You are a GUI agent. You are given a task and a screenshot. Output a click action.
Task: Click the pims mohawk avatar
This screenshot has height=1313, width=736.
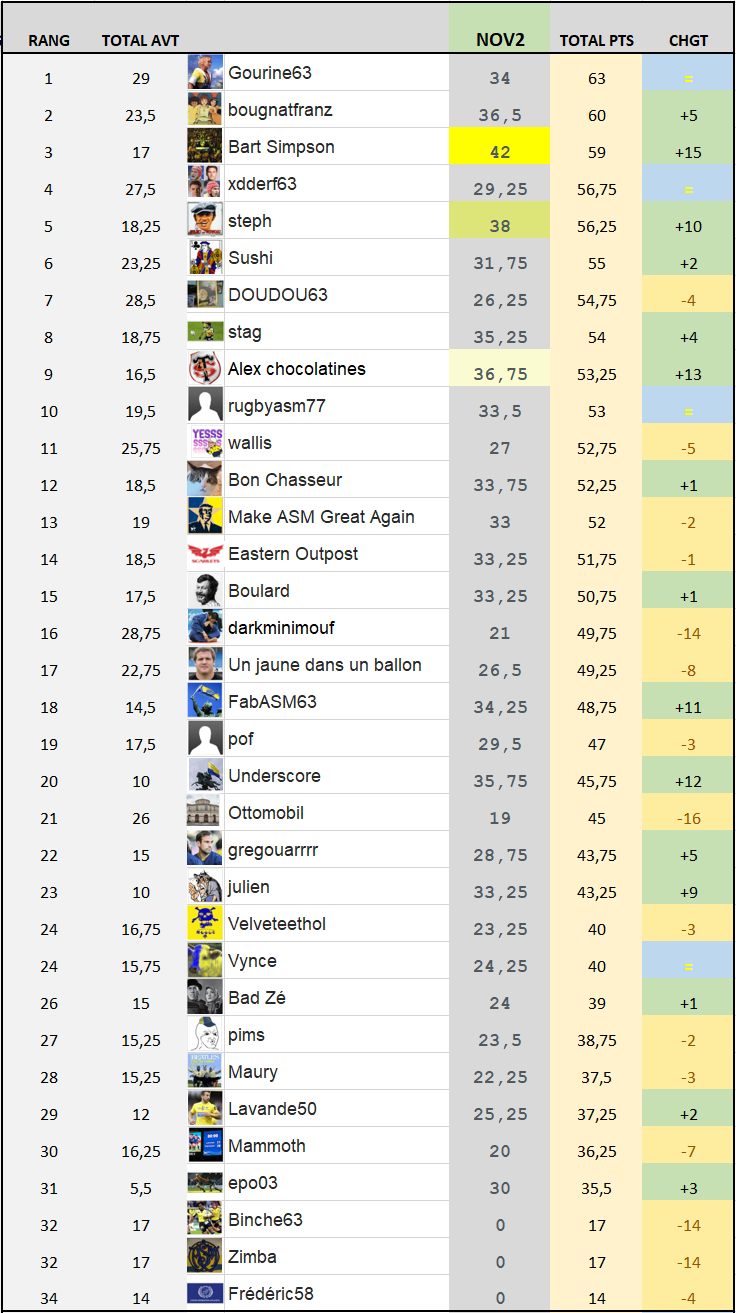(205, 1035)
